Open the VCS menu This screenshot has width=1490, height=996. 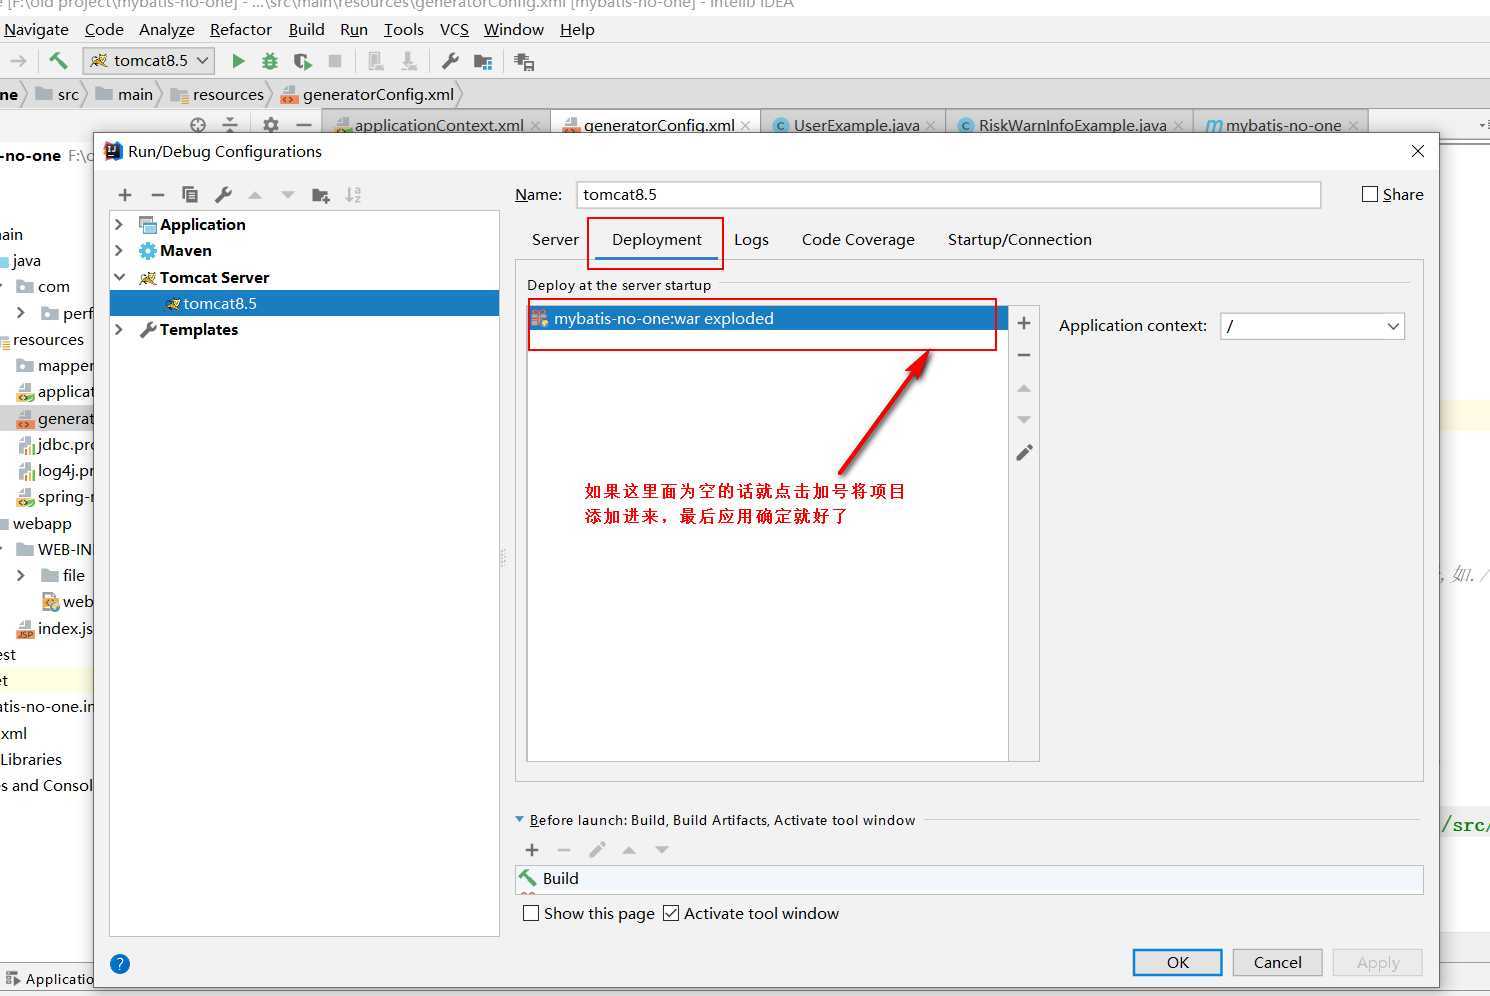click(454, 30)
